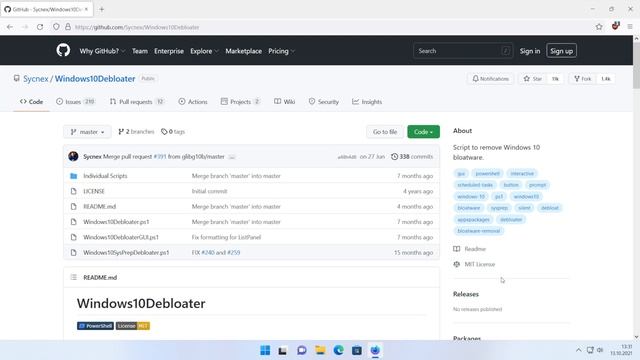View the 0 tags link
This screenshot has height=360, width=640.
[173, 131]
